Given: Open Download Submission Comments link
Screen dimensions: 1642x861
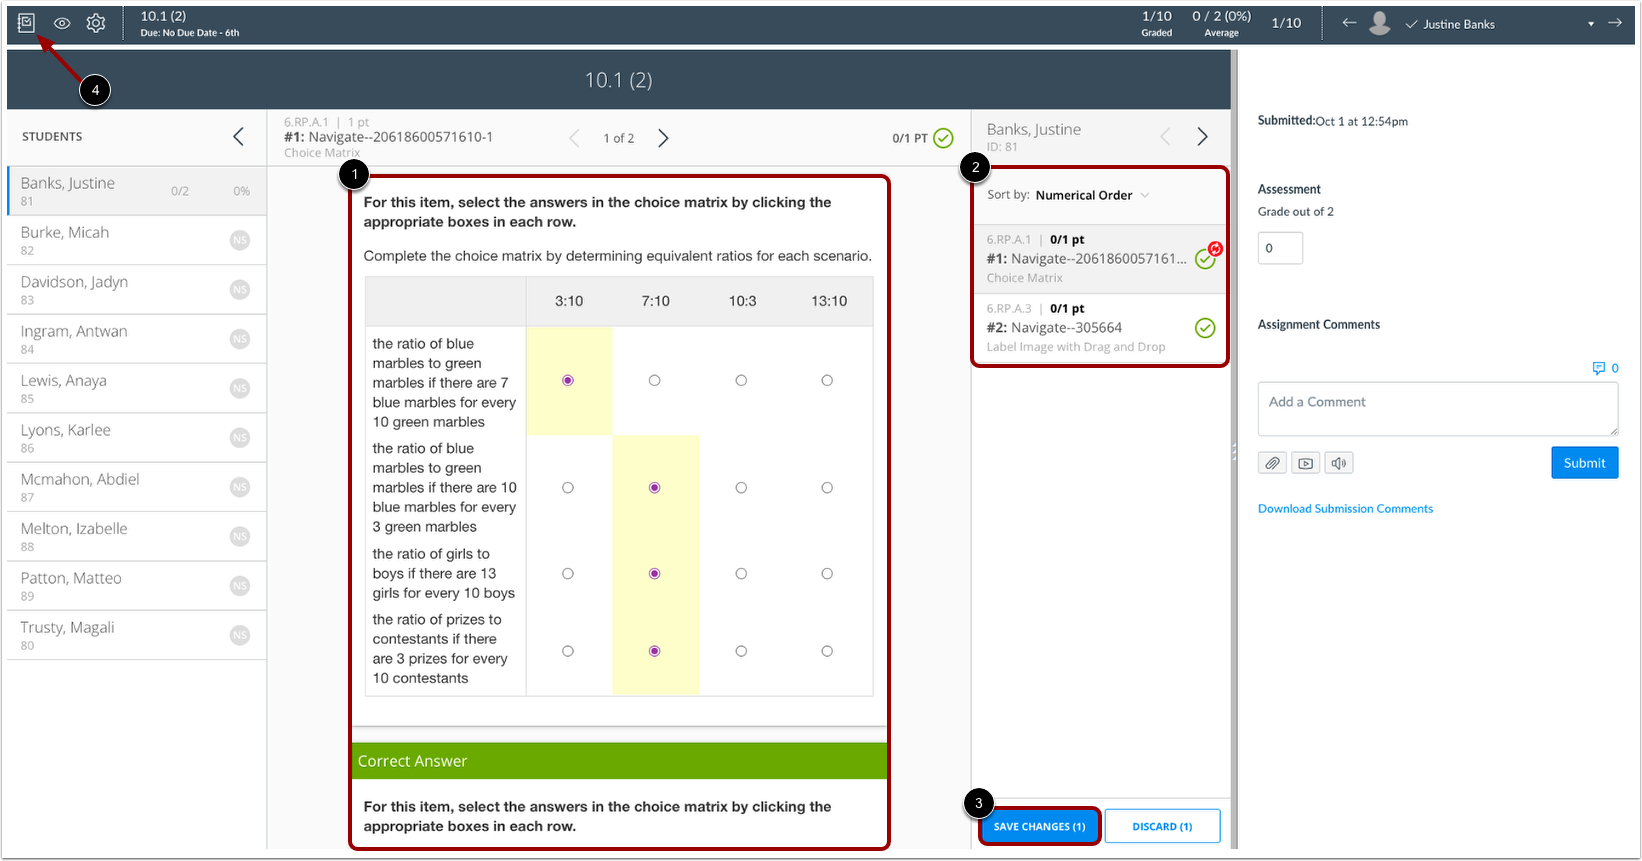Looking at the screenshot, I should 1345,509.
